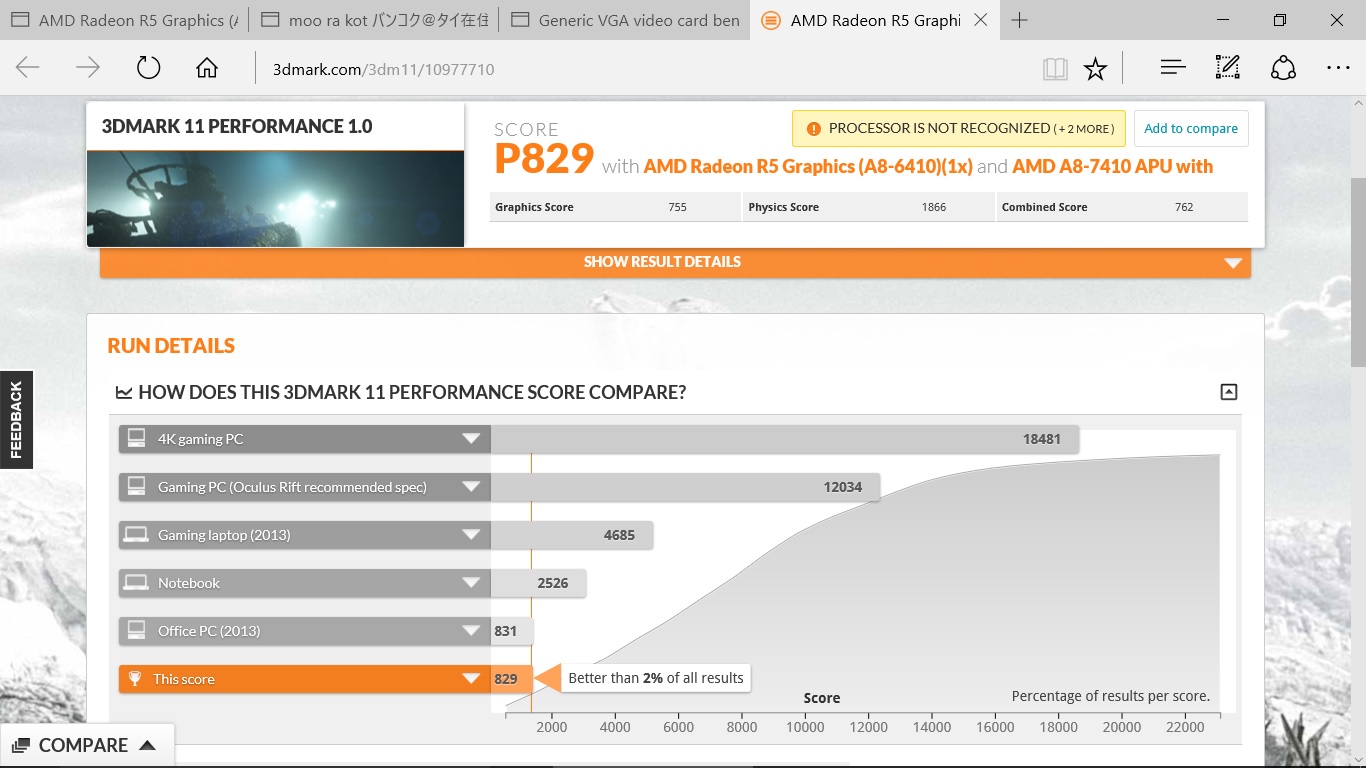
Task: Click the Share icon in toolbar
Action: [1283, 68]
